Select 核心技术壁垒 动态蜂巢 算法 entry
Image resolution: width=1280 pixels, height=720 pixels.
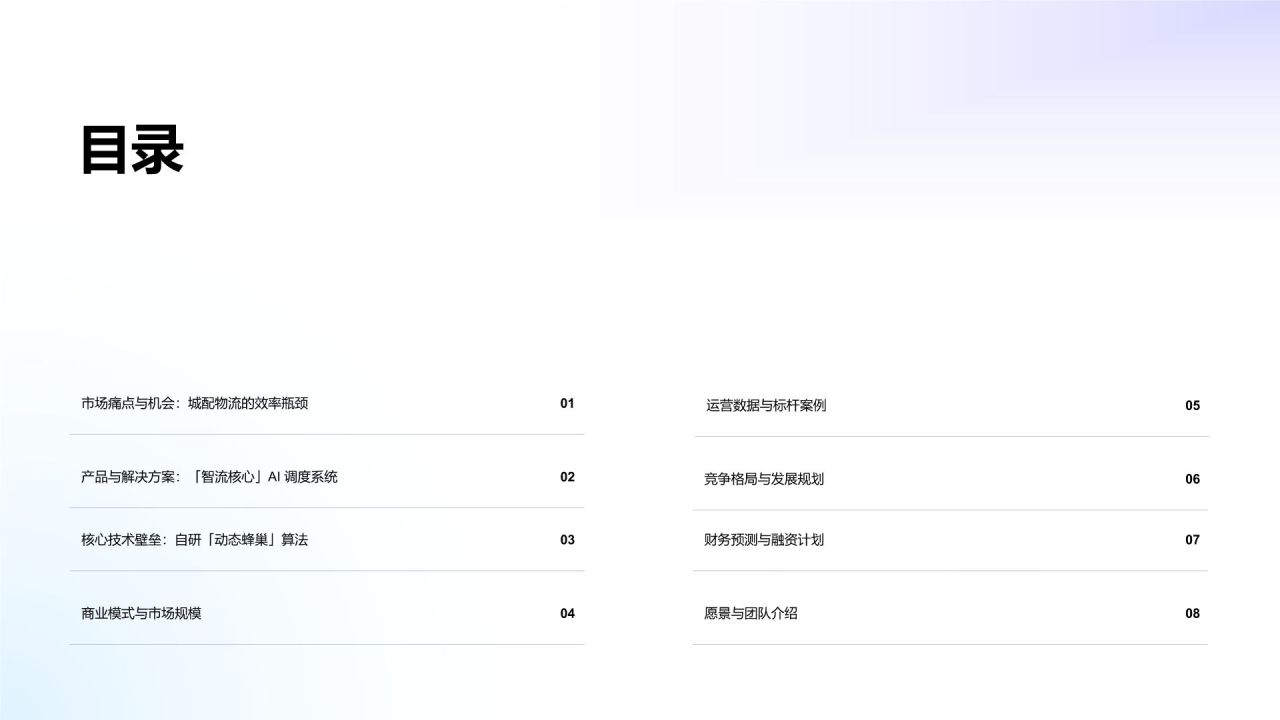pos(194,540)
